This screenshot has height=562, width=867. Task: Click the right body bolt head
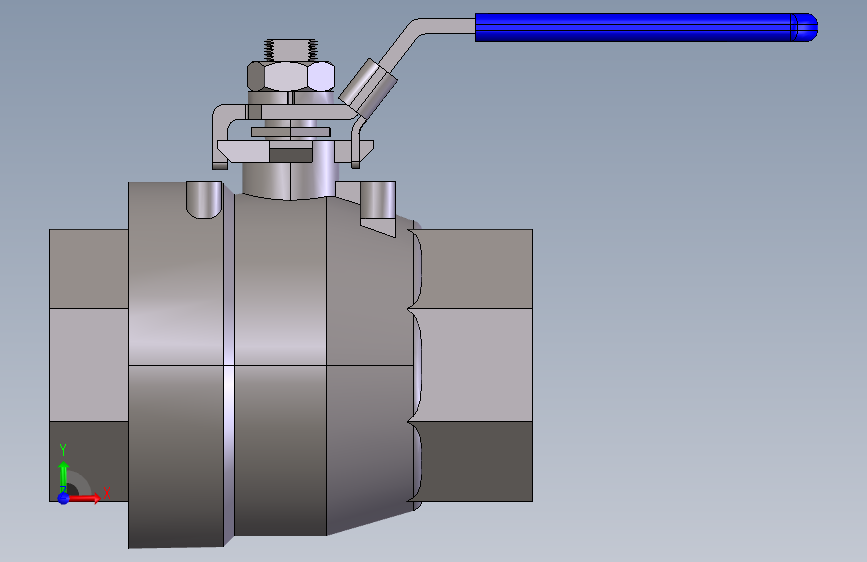[x=378, y=200]
